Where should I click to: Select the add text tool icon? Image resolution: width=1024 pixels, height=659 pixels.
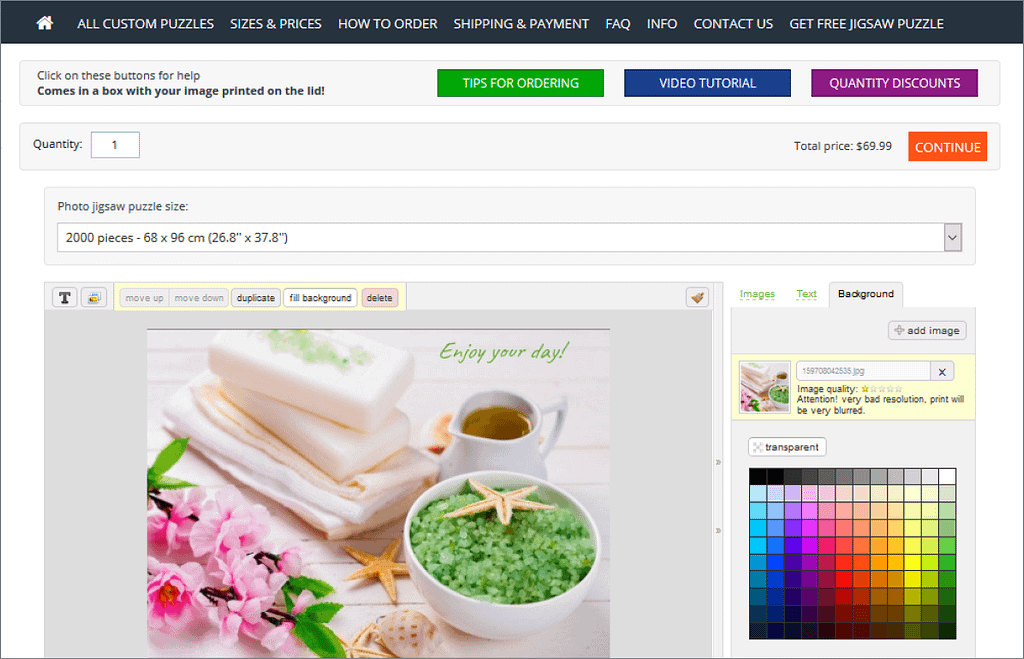click(x=65, y=297)
